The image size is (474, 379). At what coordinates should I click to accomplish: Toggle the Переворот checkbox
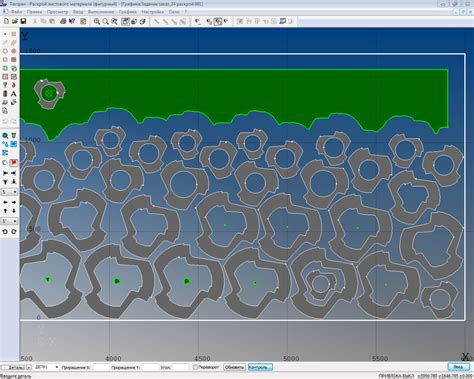[195, 367]
